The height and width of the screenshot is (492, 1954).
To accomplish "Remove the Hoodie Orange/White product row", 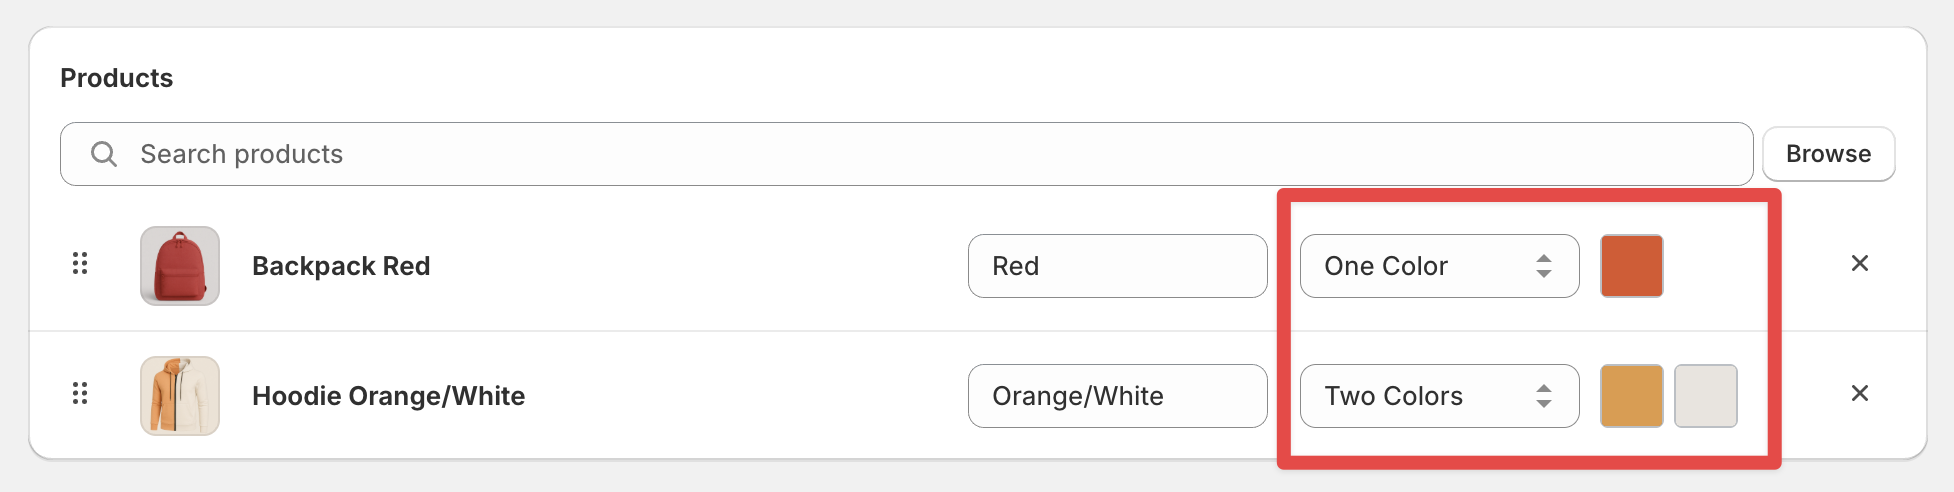I will click(x=1860, y=393).
